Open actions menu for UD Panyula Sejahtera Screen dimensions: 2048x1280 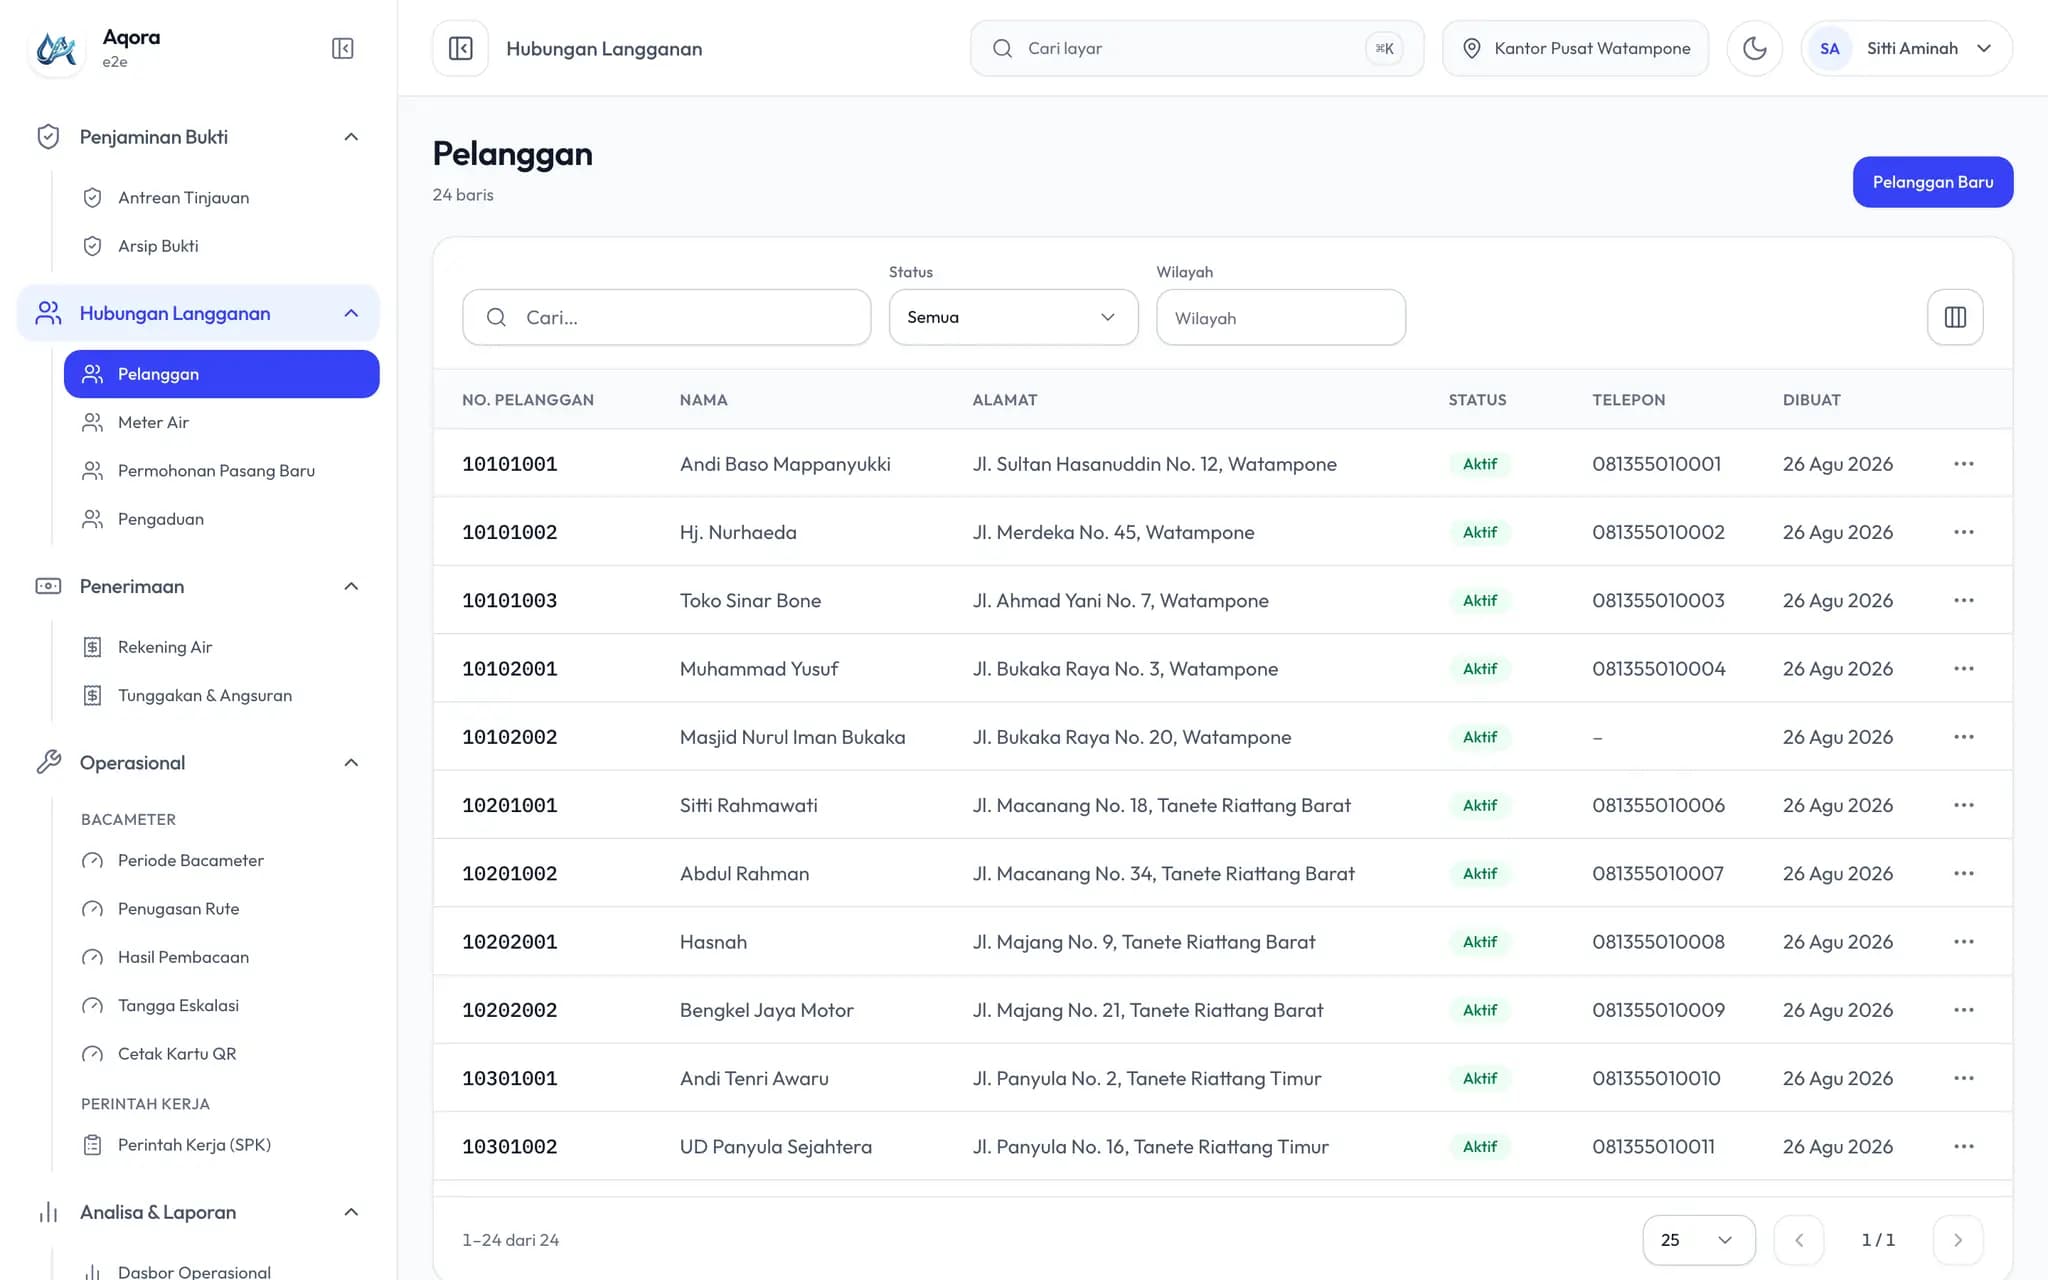(x=1963, y=1146)
